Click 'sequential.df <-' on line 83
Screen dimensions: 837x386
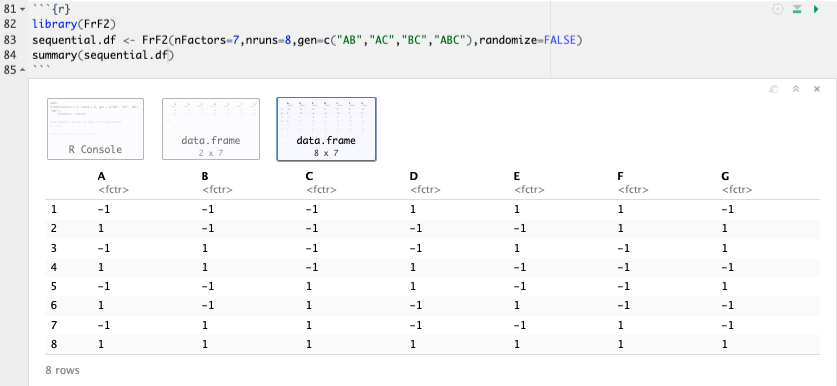tap(84, 40)
